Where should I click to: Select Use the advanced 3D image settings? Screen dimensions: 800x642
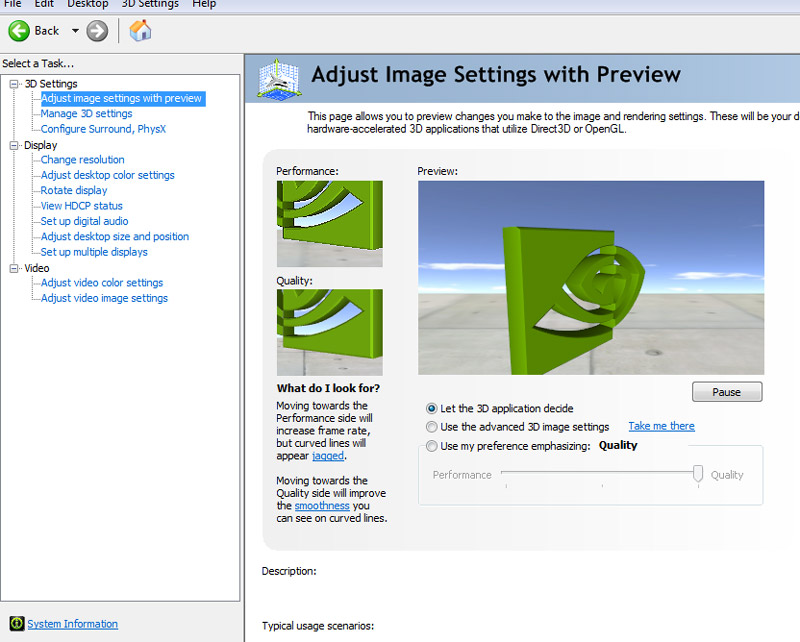tap(432, 427)
